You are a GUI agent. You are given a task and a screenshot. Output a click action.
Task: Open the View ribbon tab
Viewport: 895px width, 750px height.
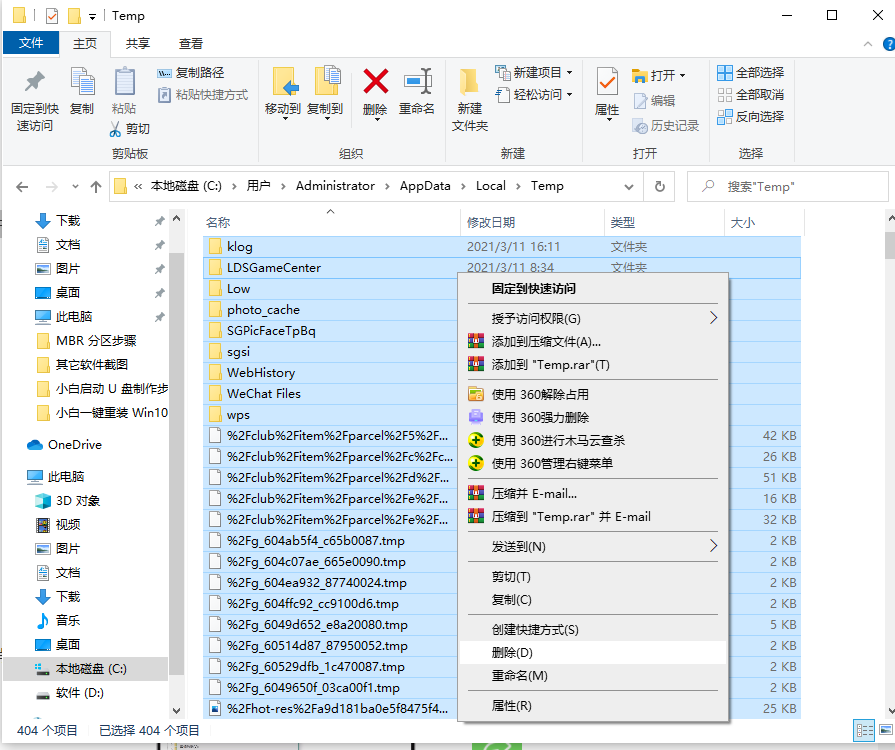coord(191,43)
